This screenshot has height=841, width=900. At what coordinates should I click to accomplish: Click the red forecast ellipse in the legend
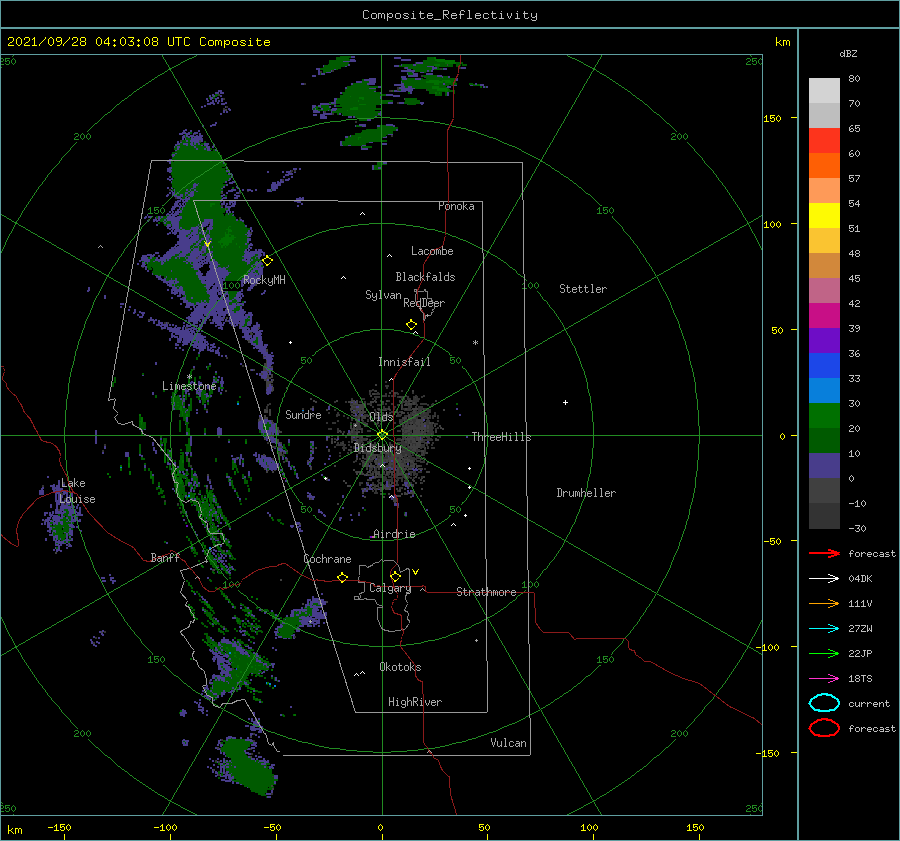pos(824,728)
